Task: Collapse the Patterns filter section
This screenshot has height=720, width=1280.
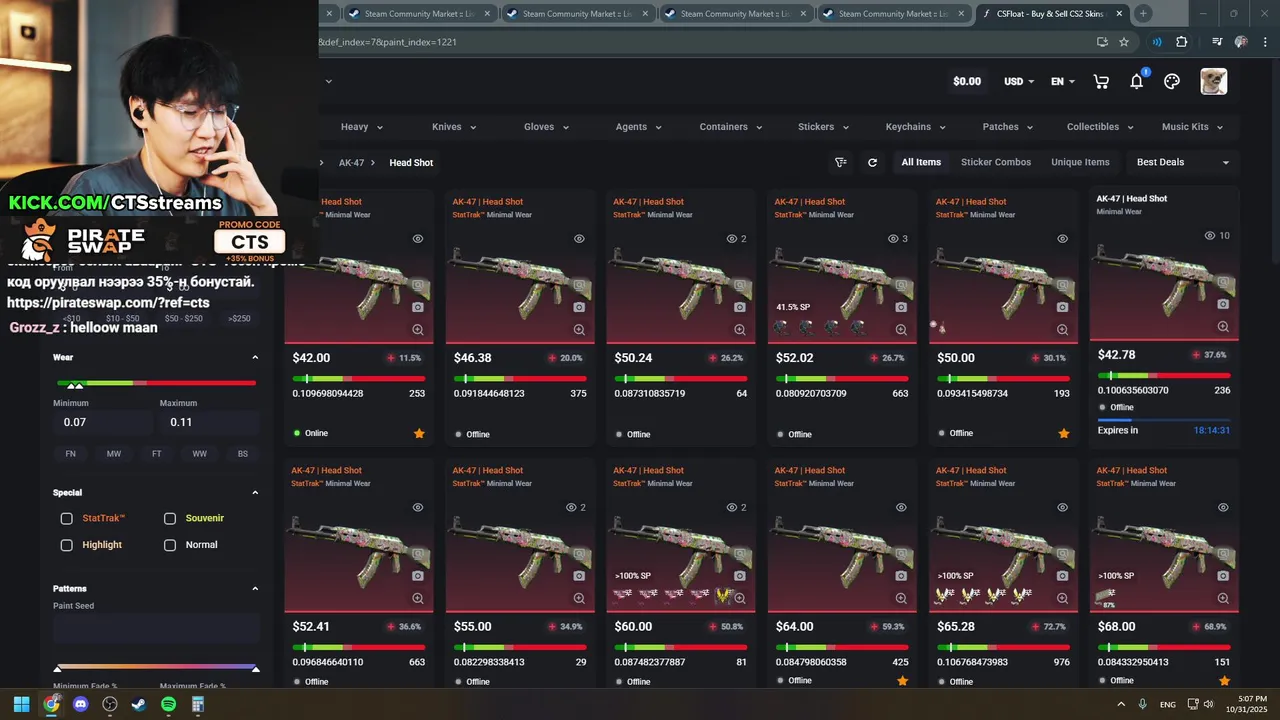Action: click(255, 589)
